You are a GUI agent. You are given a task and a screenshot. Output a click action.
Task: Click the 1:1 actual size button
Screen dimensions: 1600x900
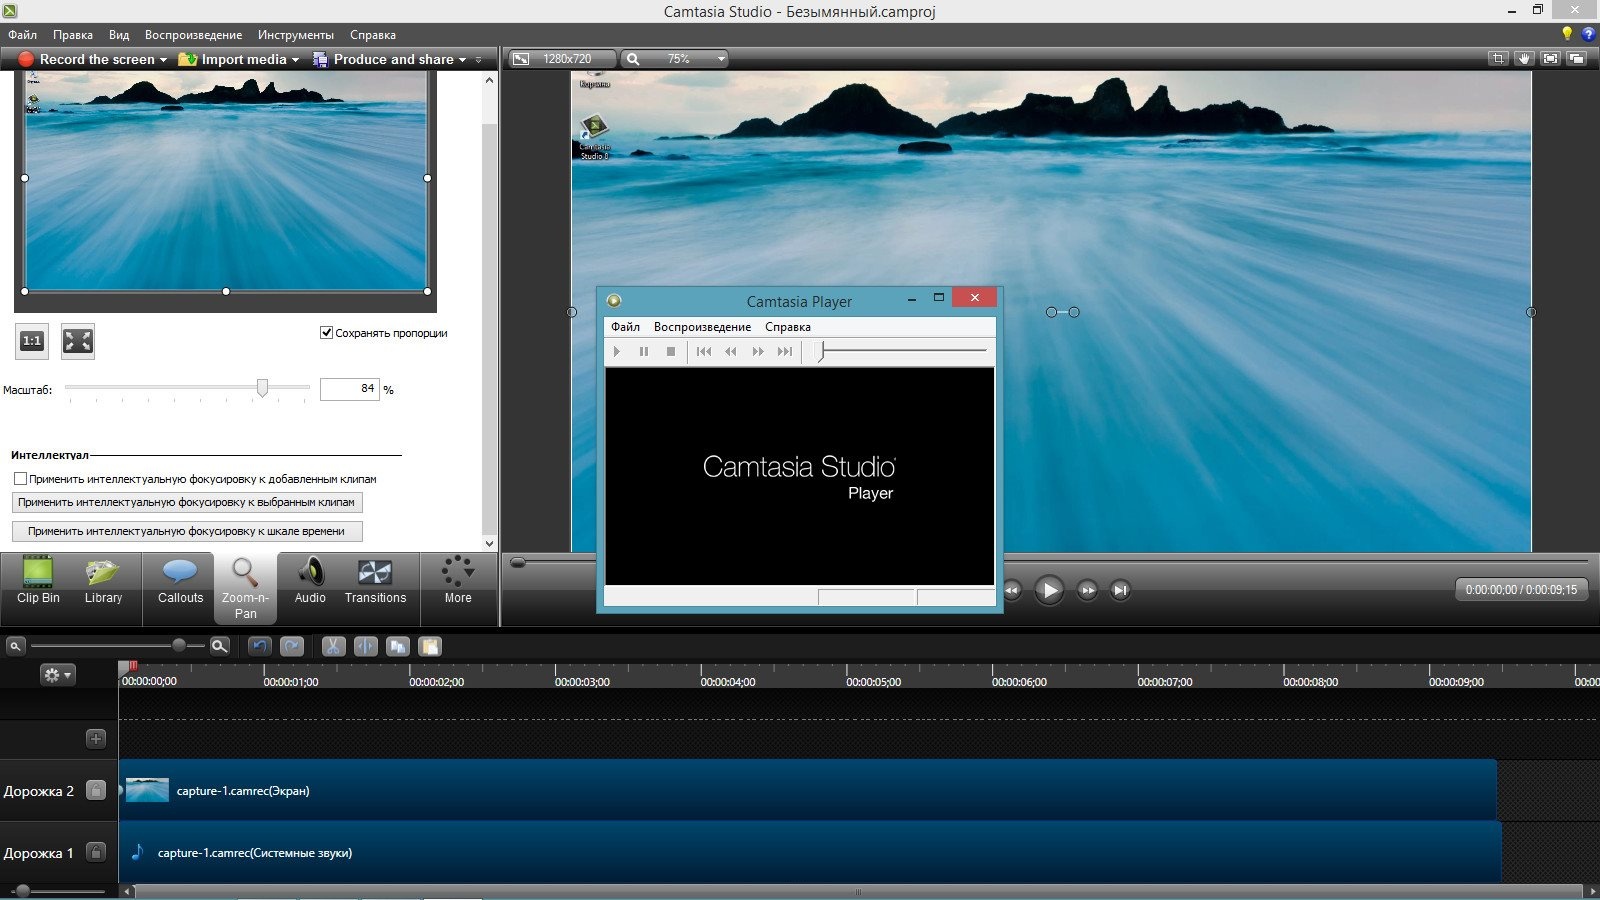[32, 341]
